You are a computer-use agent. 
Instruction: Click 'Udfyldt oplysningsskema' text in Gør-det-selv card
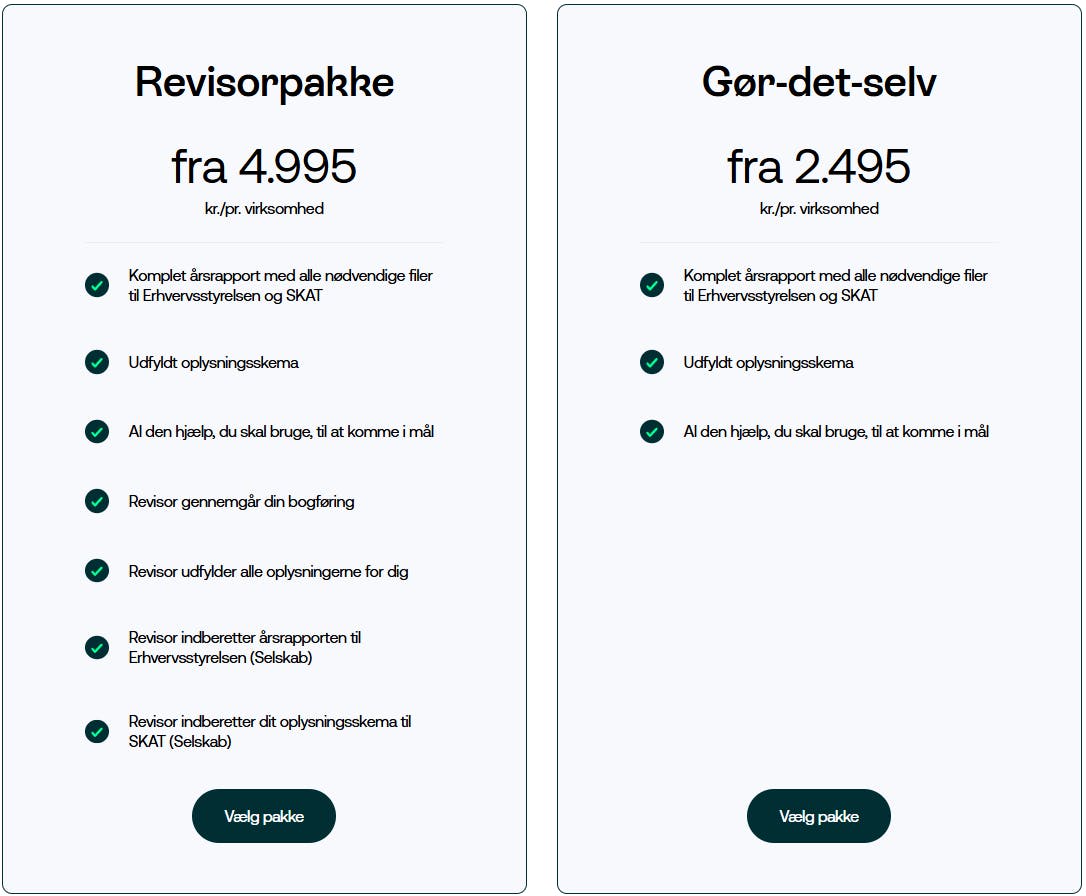(768, 362)
